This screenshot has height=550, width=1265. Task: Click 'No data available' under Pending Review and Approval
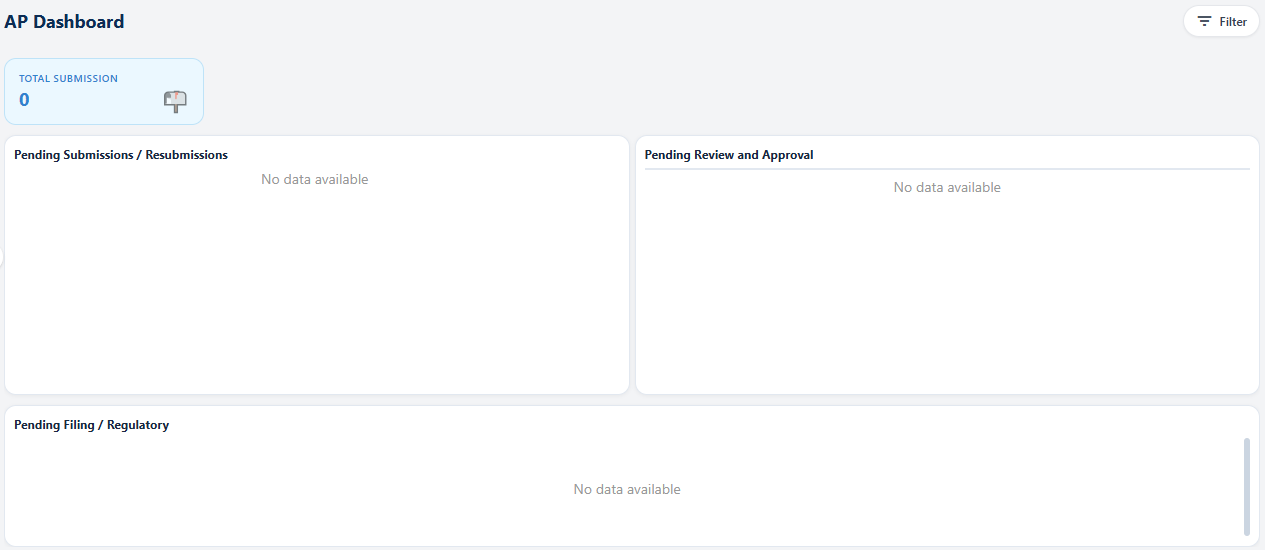point(947,187)
